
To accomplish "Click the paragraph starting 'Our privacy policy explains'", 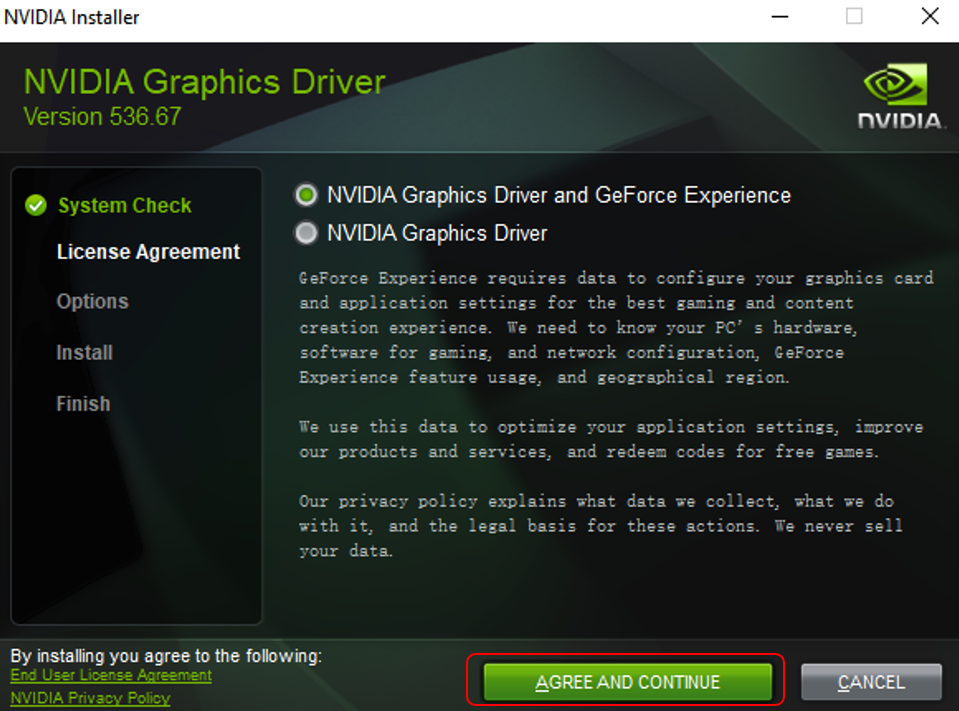I will click(601, 526).
